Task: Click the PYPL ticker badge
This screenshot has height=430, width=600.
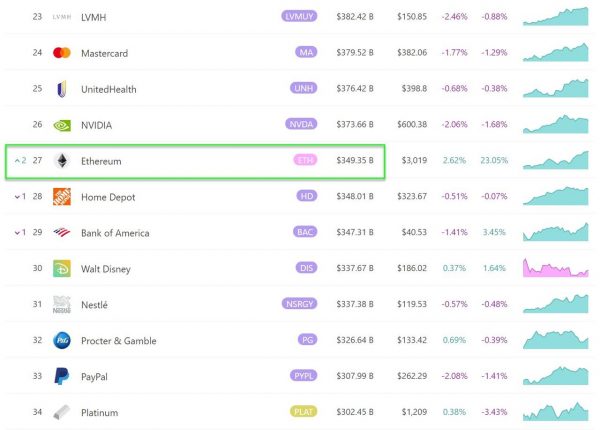Action: [303, 376]
